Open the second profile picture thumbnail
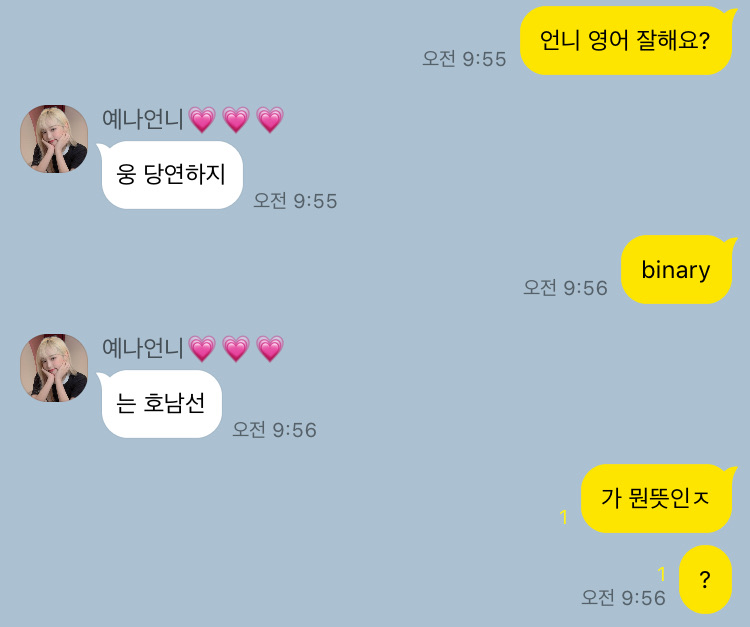750x627 pixels. [x=54, y=368]
